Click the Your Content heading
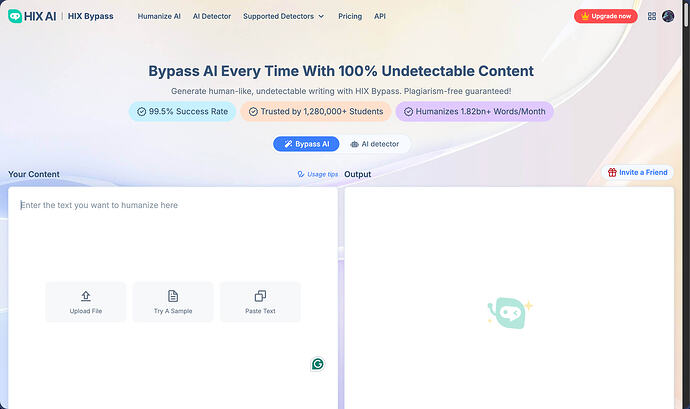This screenshot has width=690, height=409. pos(34,174)
